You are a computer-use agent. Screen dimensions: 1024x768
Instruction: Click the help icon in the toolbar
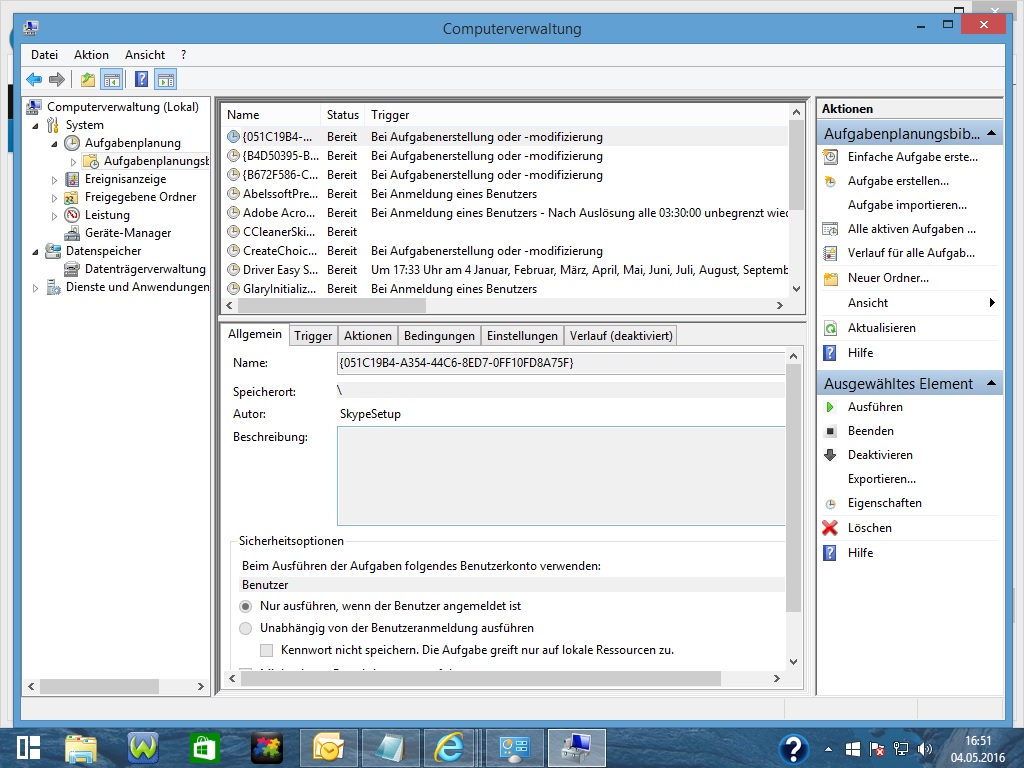point(142,80)
